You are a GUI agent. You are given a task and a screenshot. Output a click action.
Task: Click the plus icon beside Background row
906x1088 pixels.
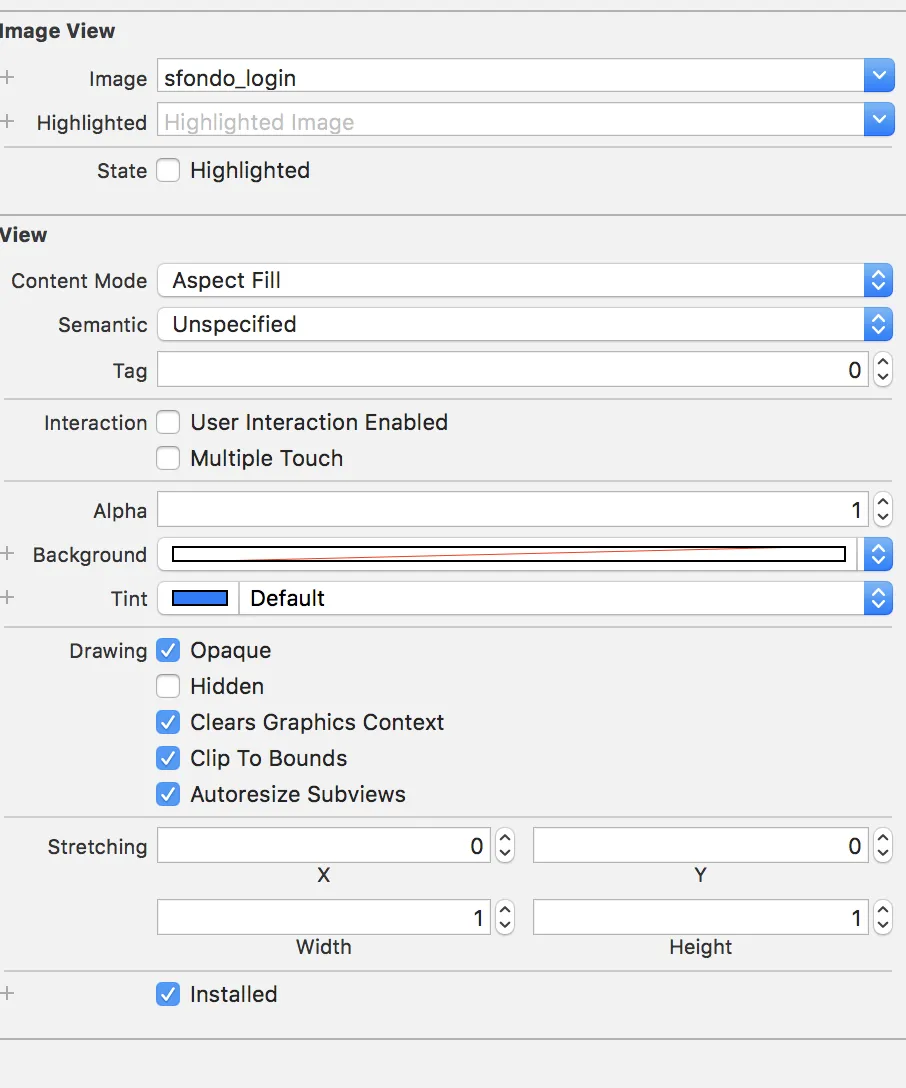[8, 553]
